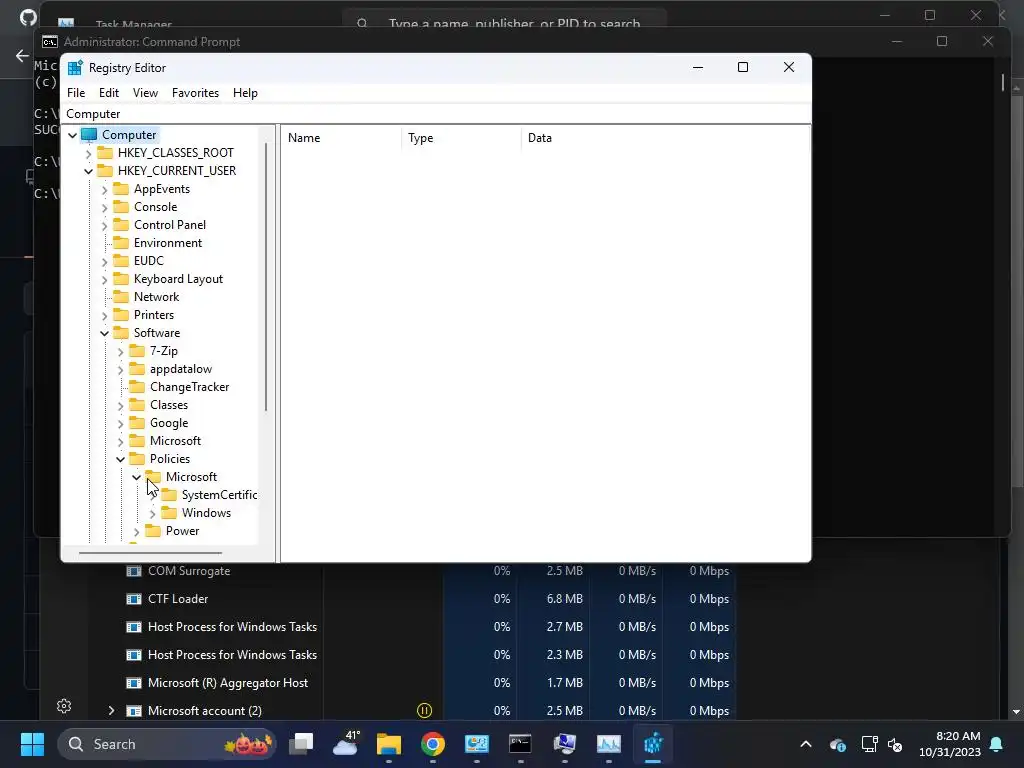The width and height of the screenshot is (1024, 768).
Task: Open Task Manager settings gear
Action: coord(64,706)
